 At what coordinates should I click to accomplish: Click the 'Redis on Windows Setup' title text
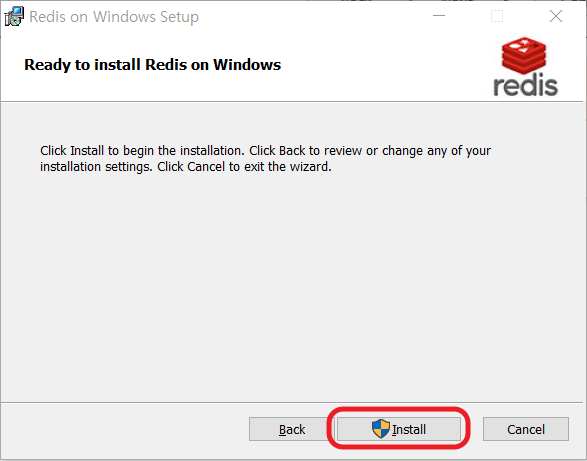point(114,17)
